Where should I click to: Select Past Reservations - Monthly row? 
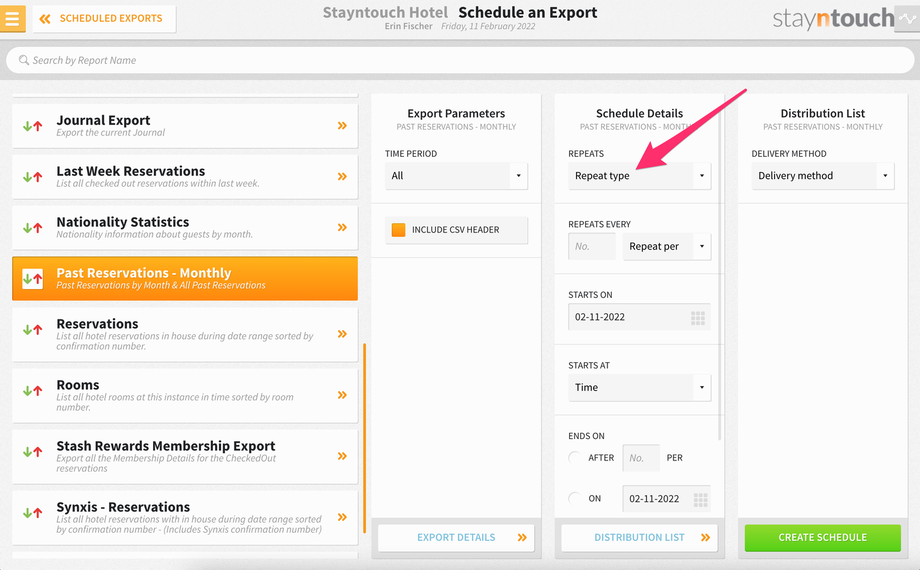pyautogui.click(x=185, y=278)
